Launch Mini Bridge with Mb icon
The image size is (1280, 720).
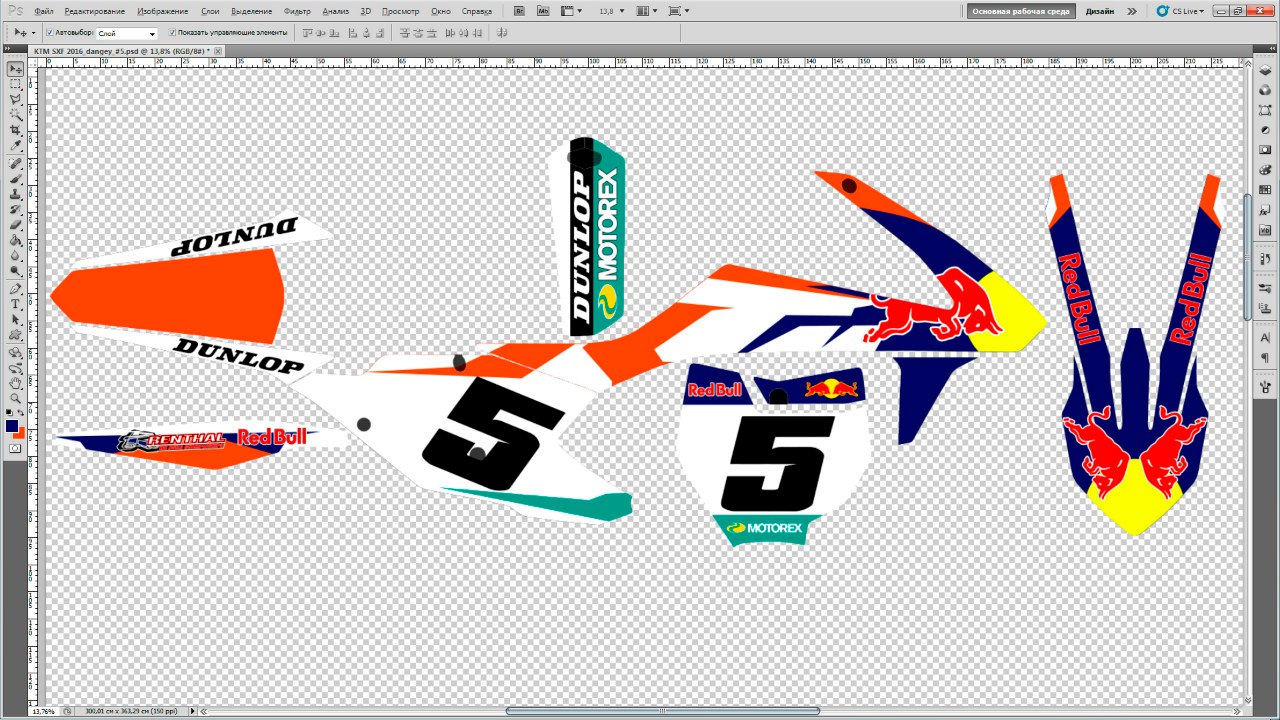tap(543, 11)
